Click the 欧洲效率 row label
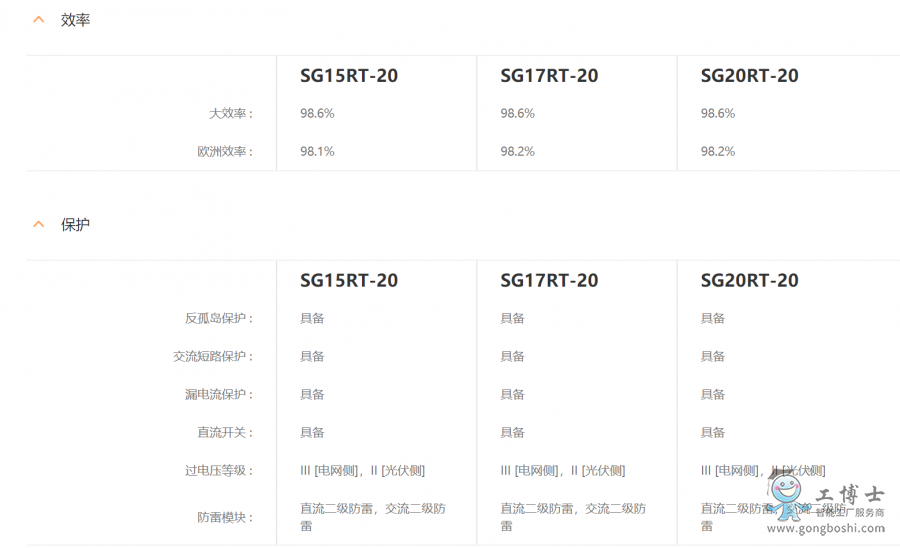The height and width of the screenshot is (548, 900). pyautogui.click(x=225, y=152)
